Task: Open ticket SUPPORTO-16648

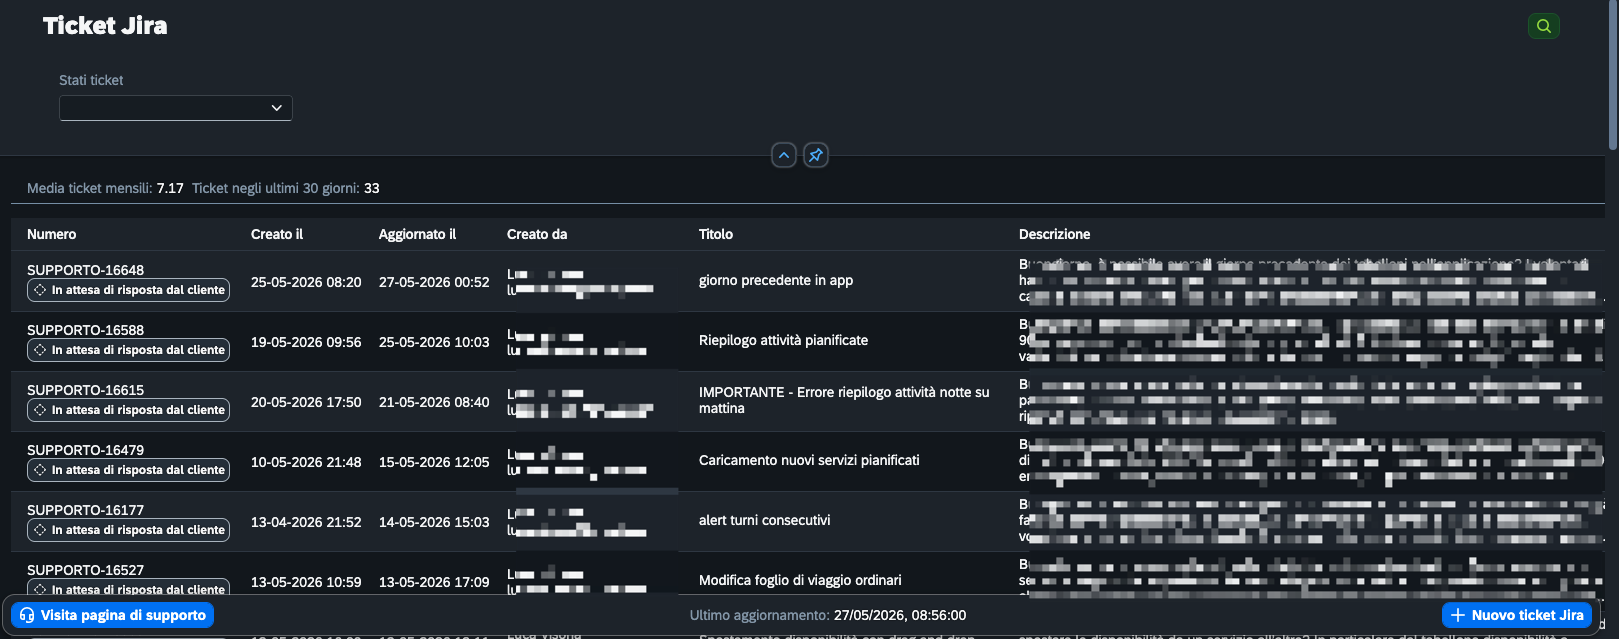Action: [x=85, y=270]
